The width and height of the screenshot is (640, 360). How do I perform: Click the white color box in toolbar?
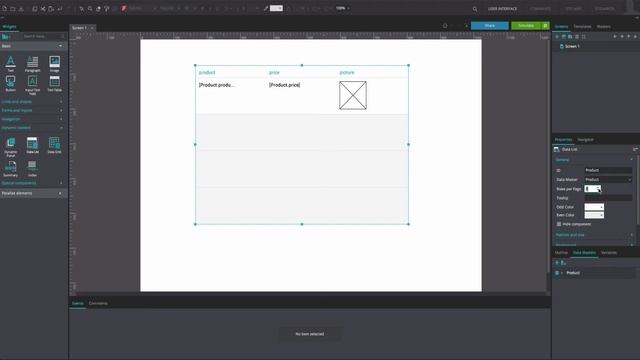tap(276, 8)
